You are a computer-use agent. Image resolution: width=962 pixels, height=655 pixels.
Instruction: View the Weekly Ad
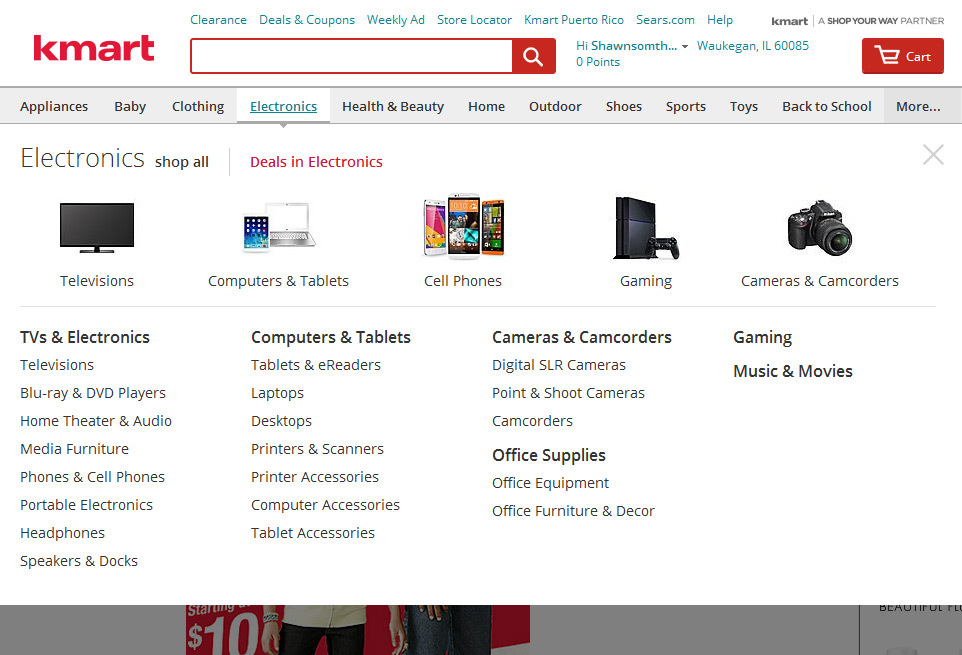[x=396, y=20]
